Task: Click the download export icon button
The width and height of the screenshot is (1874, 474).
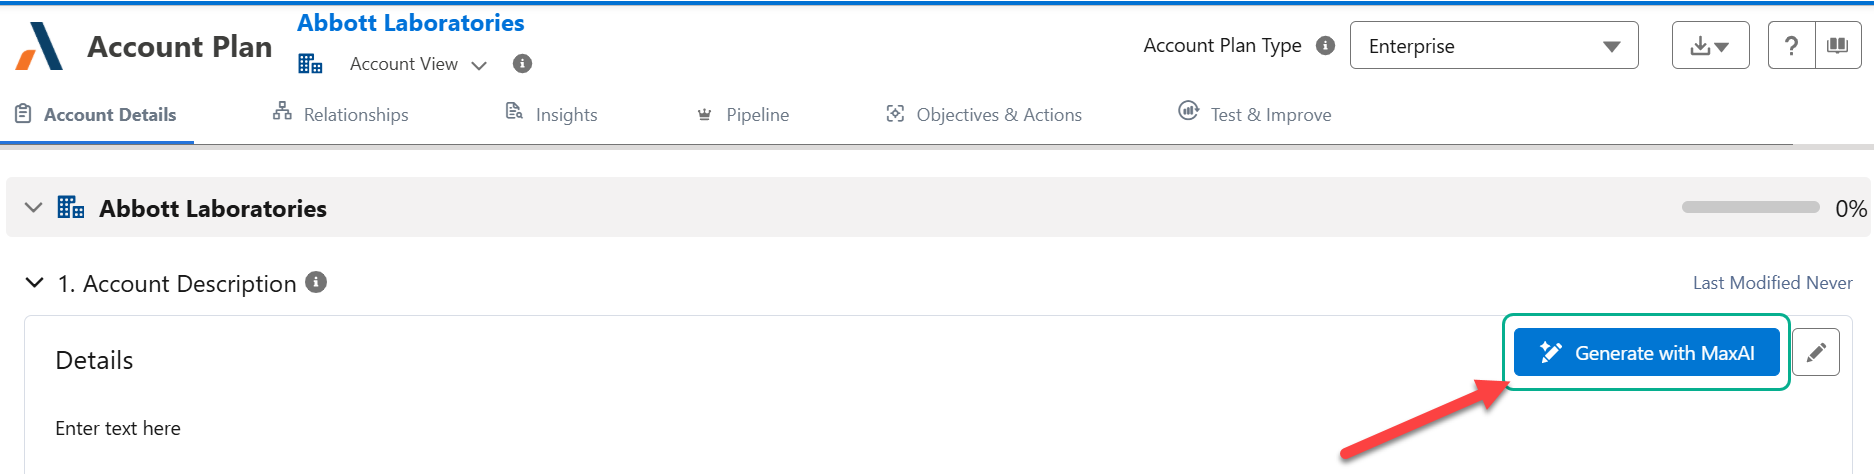Action: 1710,46
